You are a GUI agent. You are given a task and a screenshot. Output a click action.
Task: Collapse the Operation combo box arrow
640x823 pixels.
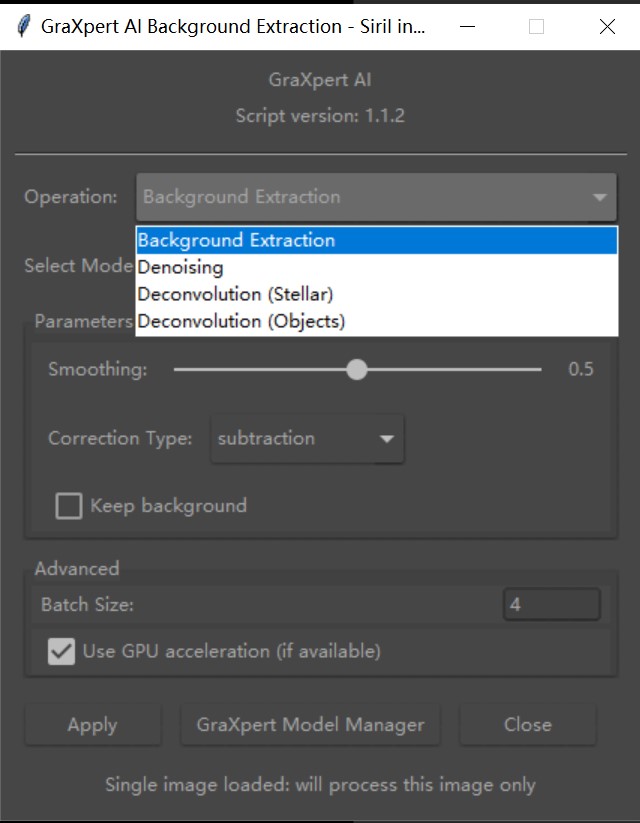tap(599, 197)
